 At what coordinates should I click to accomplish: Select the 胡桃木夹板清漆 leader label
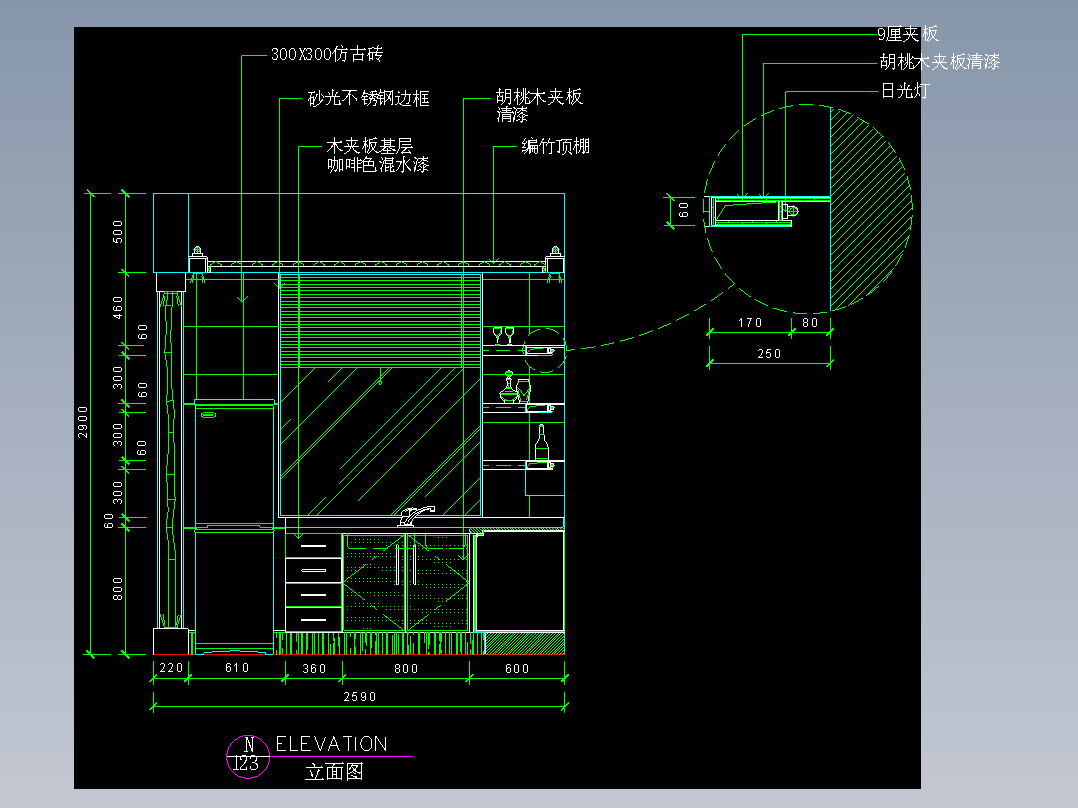pos(940,61)
